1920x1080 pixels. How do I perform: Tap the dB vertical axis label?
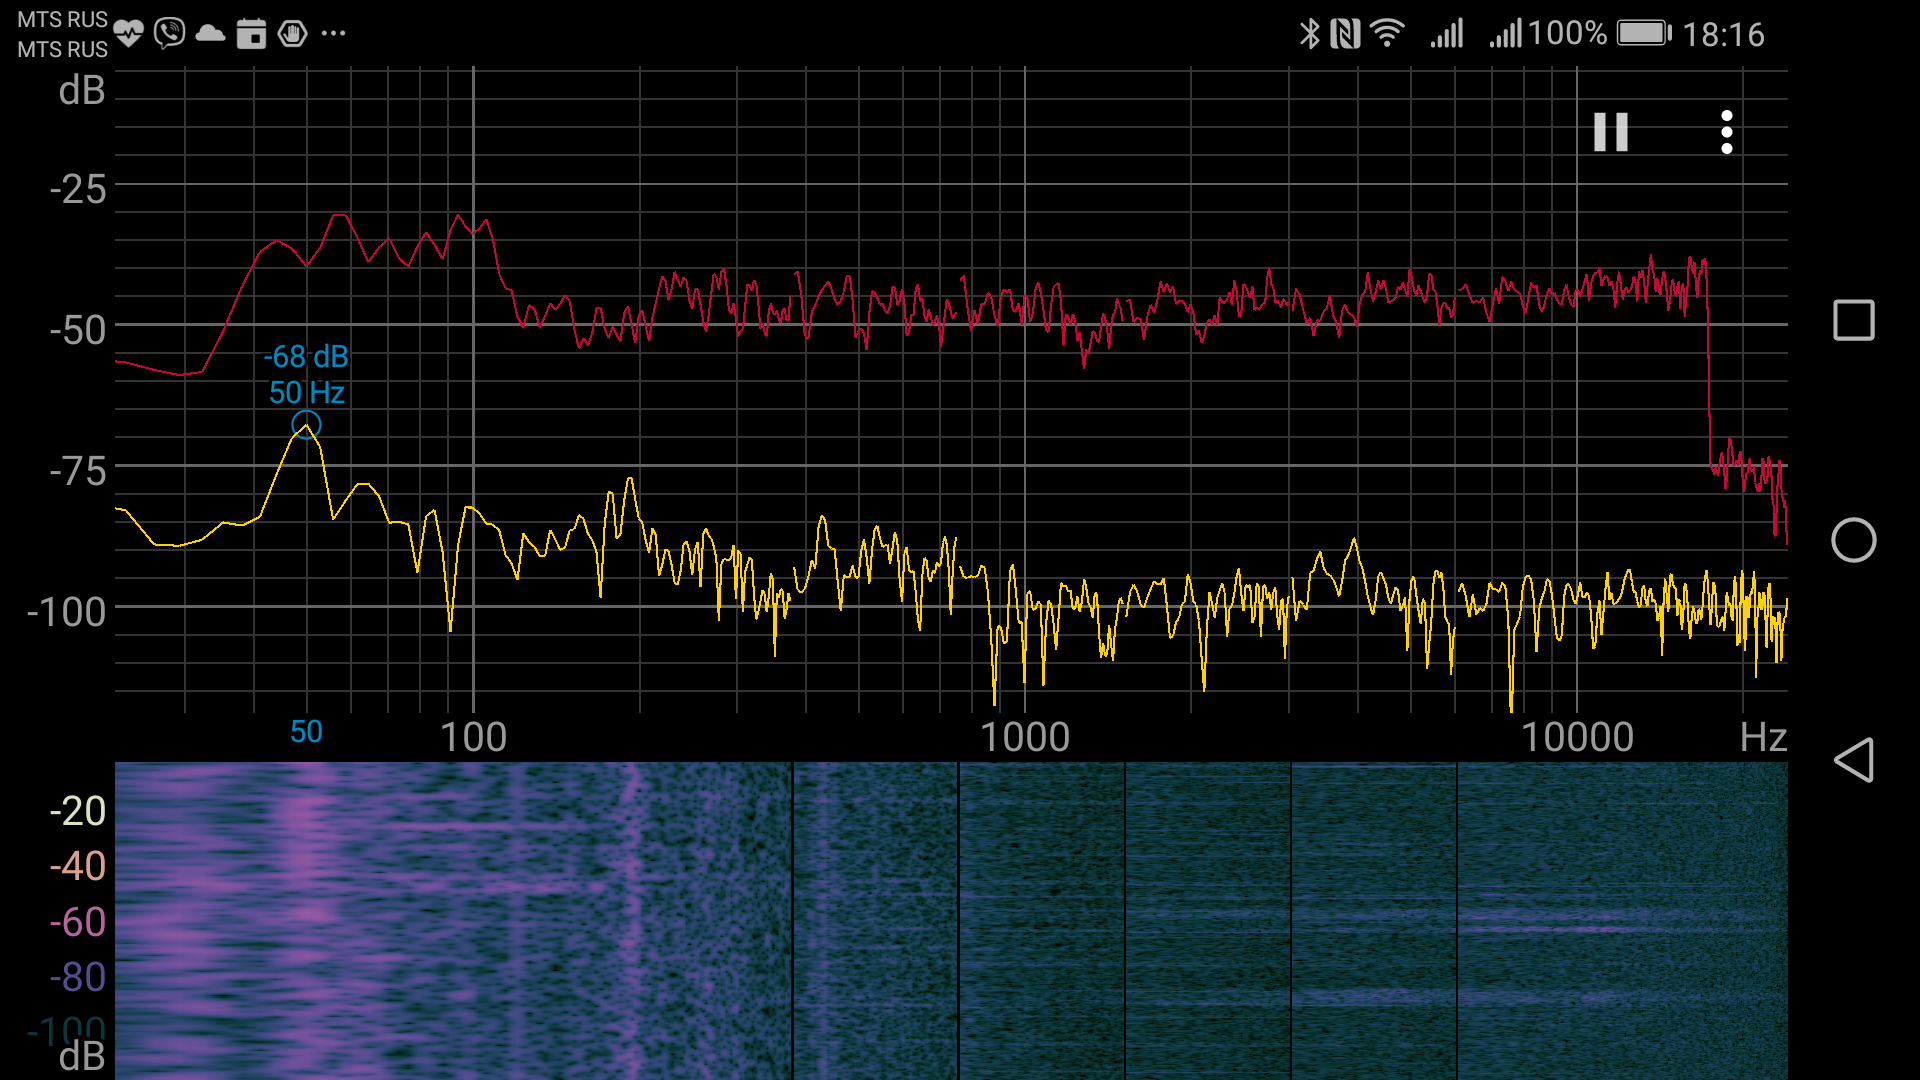pos(82,91)
